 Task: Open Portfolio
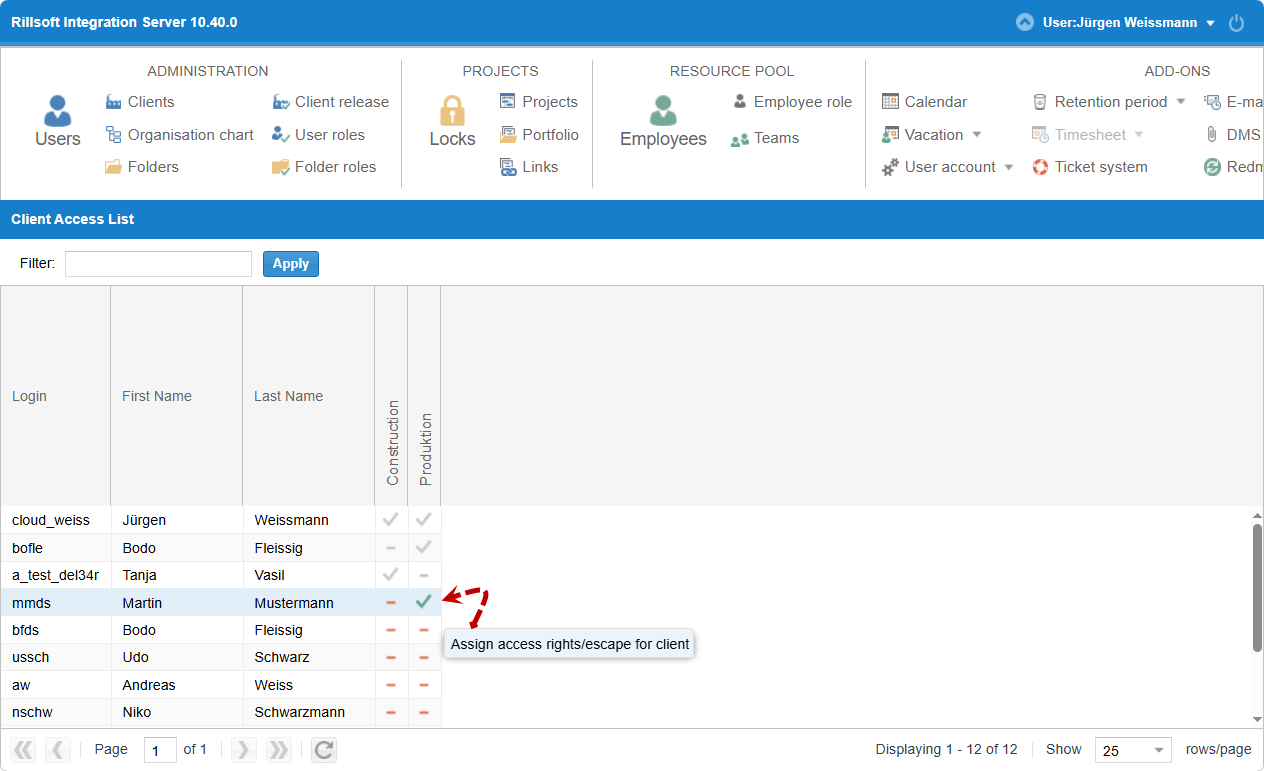coord(539,135)
